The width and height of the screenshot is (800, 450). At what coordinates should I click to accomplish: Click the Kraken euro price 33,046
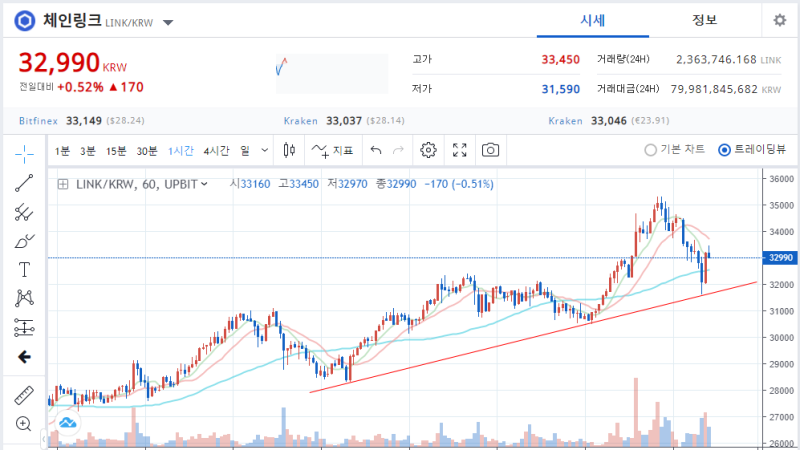[609, 121]
